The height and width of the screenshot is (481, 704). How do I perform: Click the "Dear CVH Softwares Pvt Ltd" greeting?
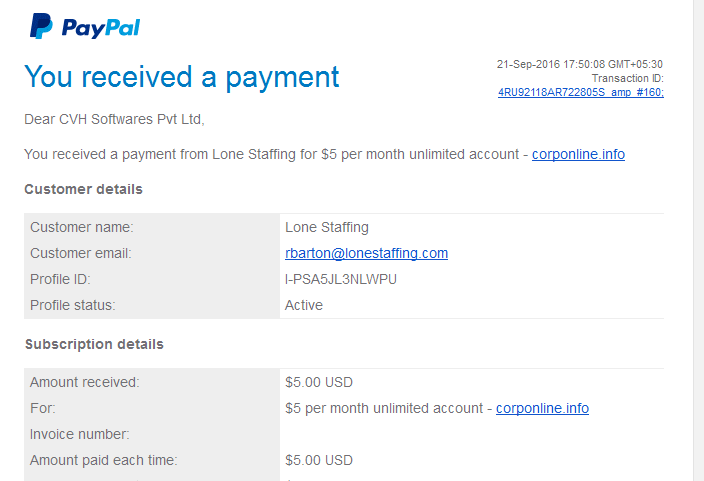coord(113,120)
